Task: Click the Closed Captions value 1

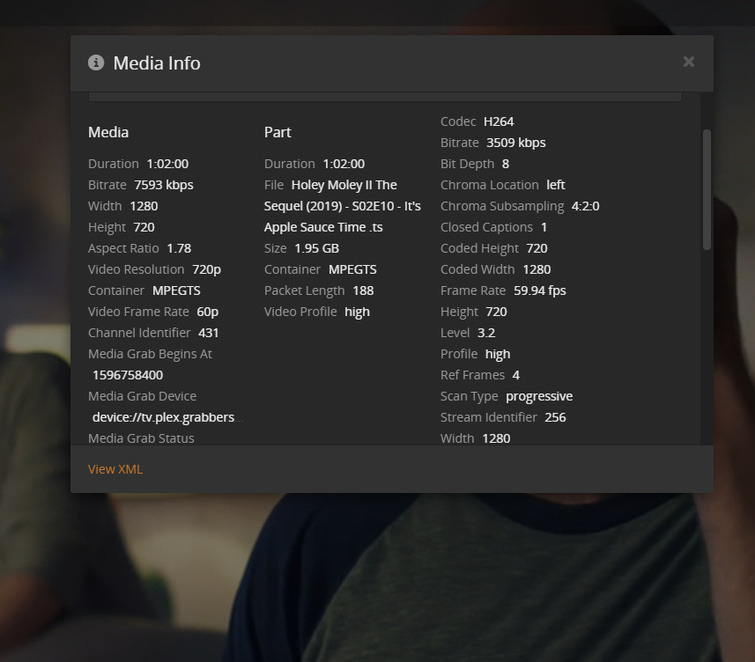Action: click(544, 227)
